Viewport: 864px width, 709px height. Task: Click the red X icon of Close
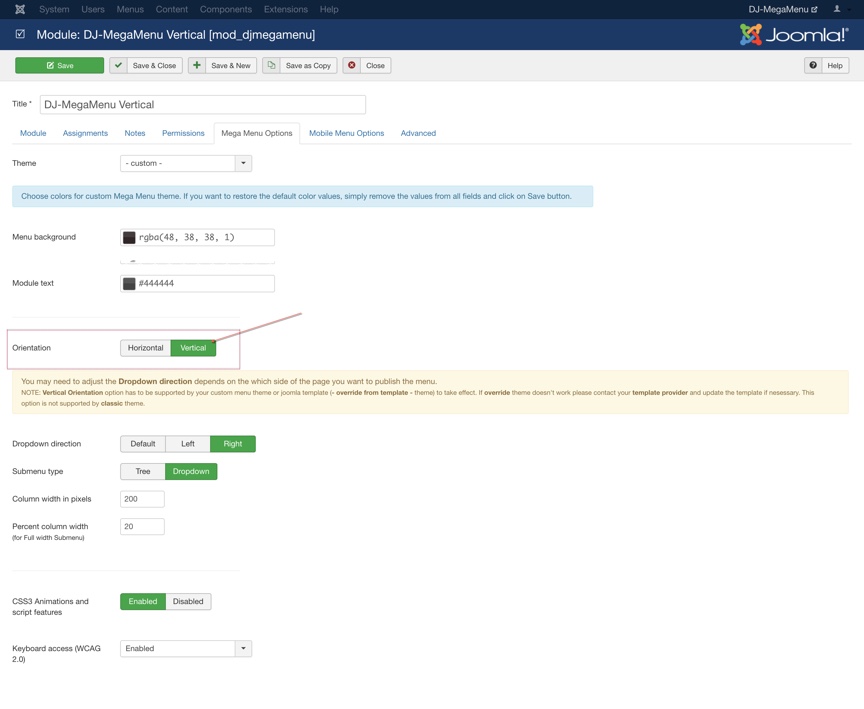[352, 65]
